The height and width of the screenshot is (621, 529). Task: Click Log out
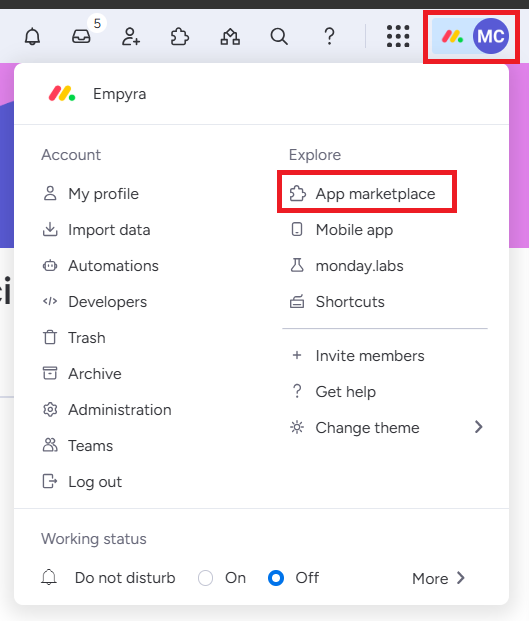pos(82,482)
